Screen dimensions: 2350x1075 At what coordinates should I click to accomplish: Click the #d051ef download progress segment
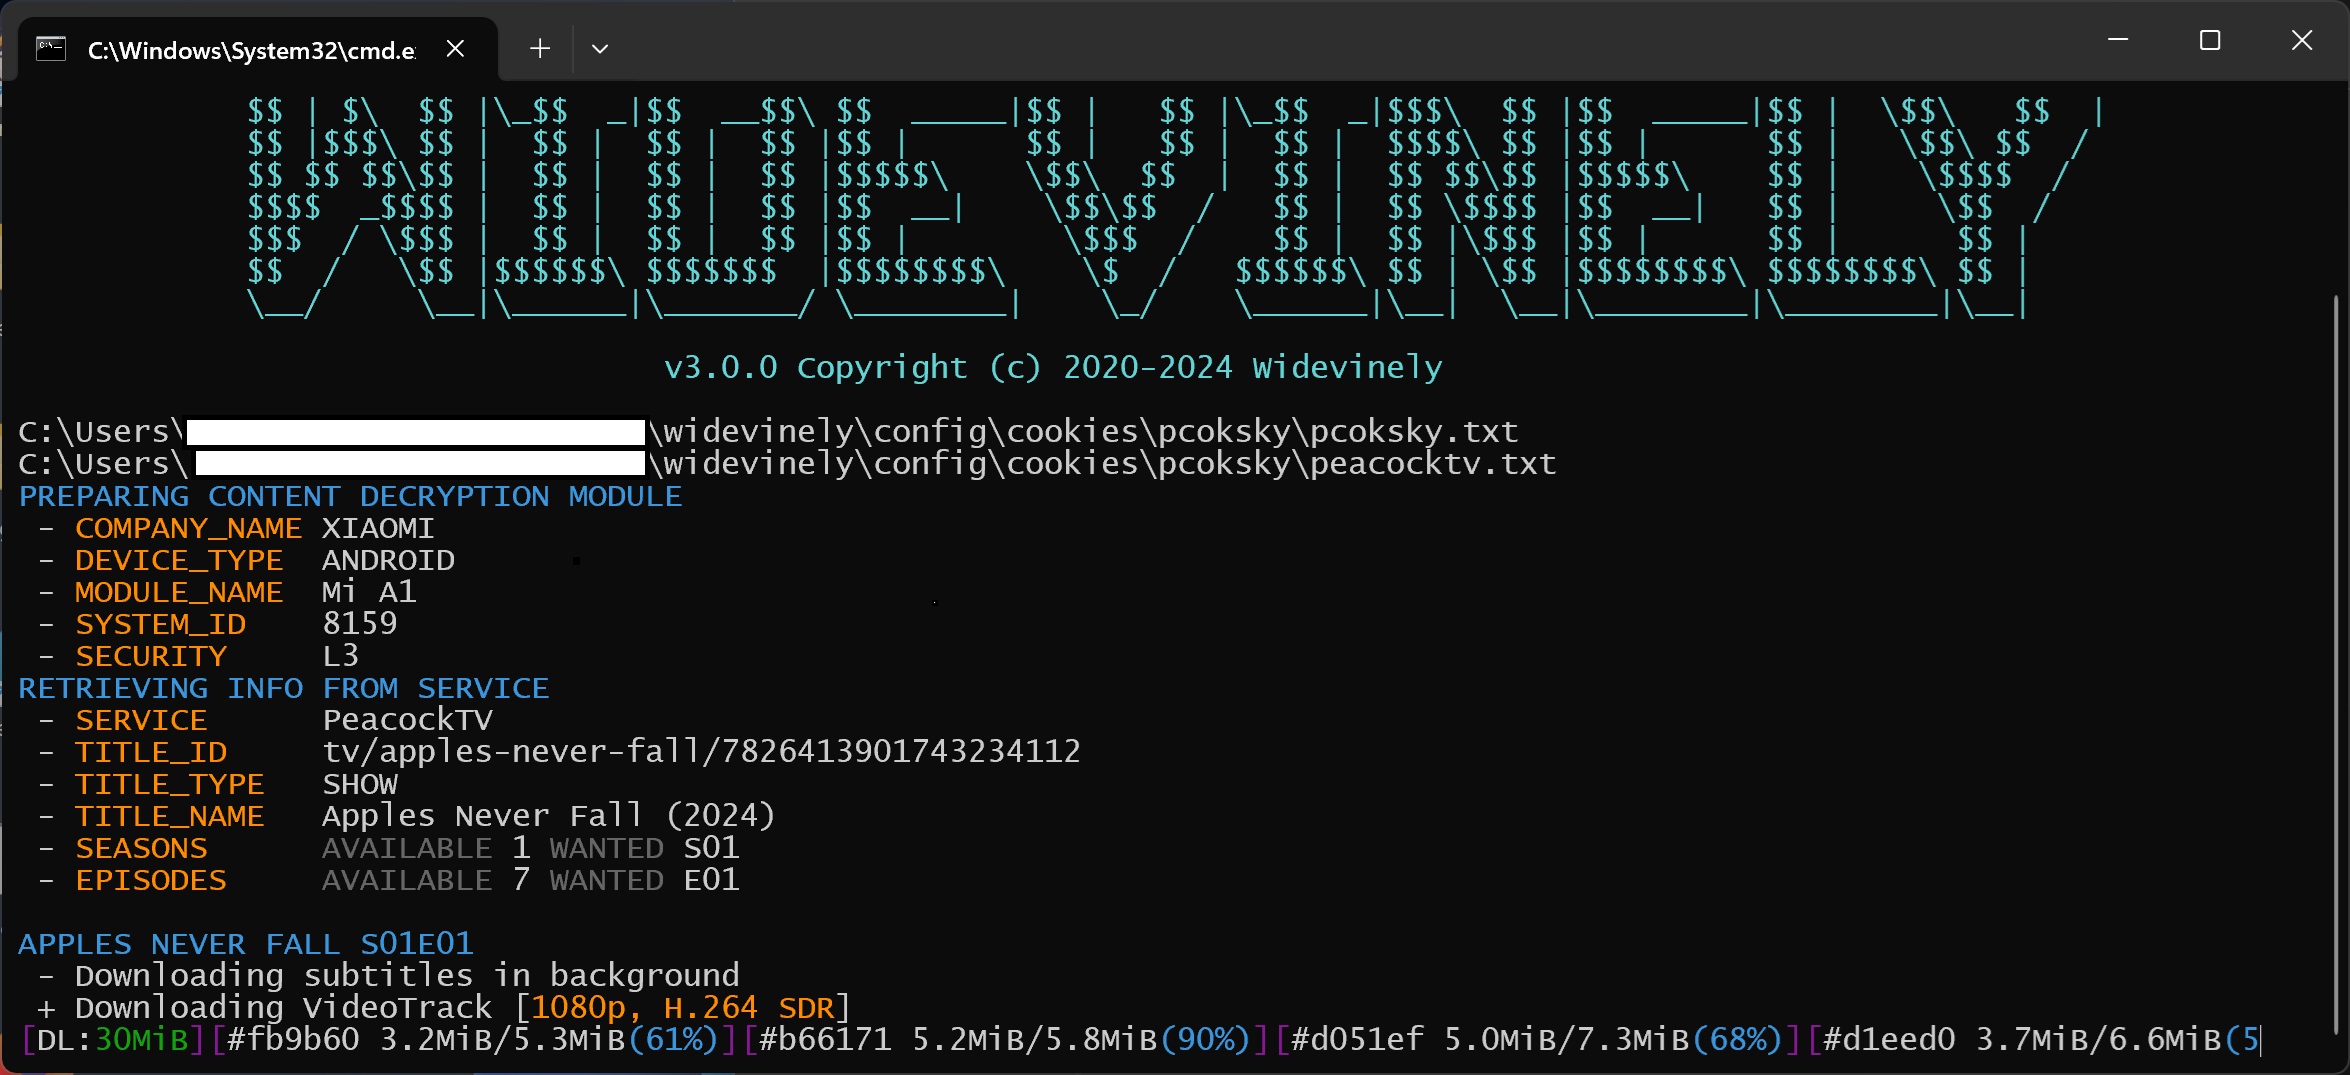point(1537,1040)
